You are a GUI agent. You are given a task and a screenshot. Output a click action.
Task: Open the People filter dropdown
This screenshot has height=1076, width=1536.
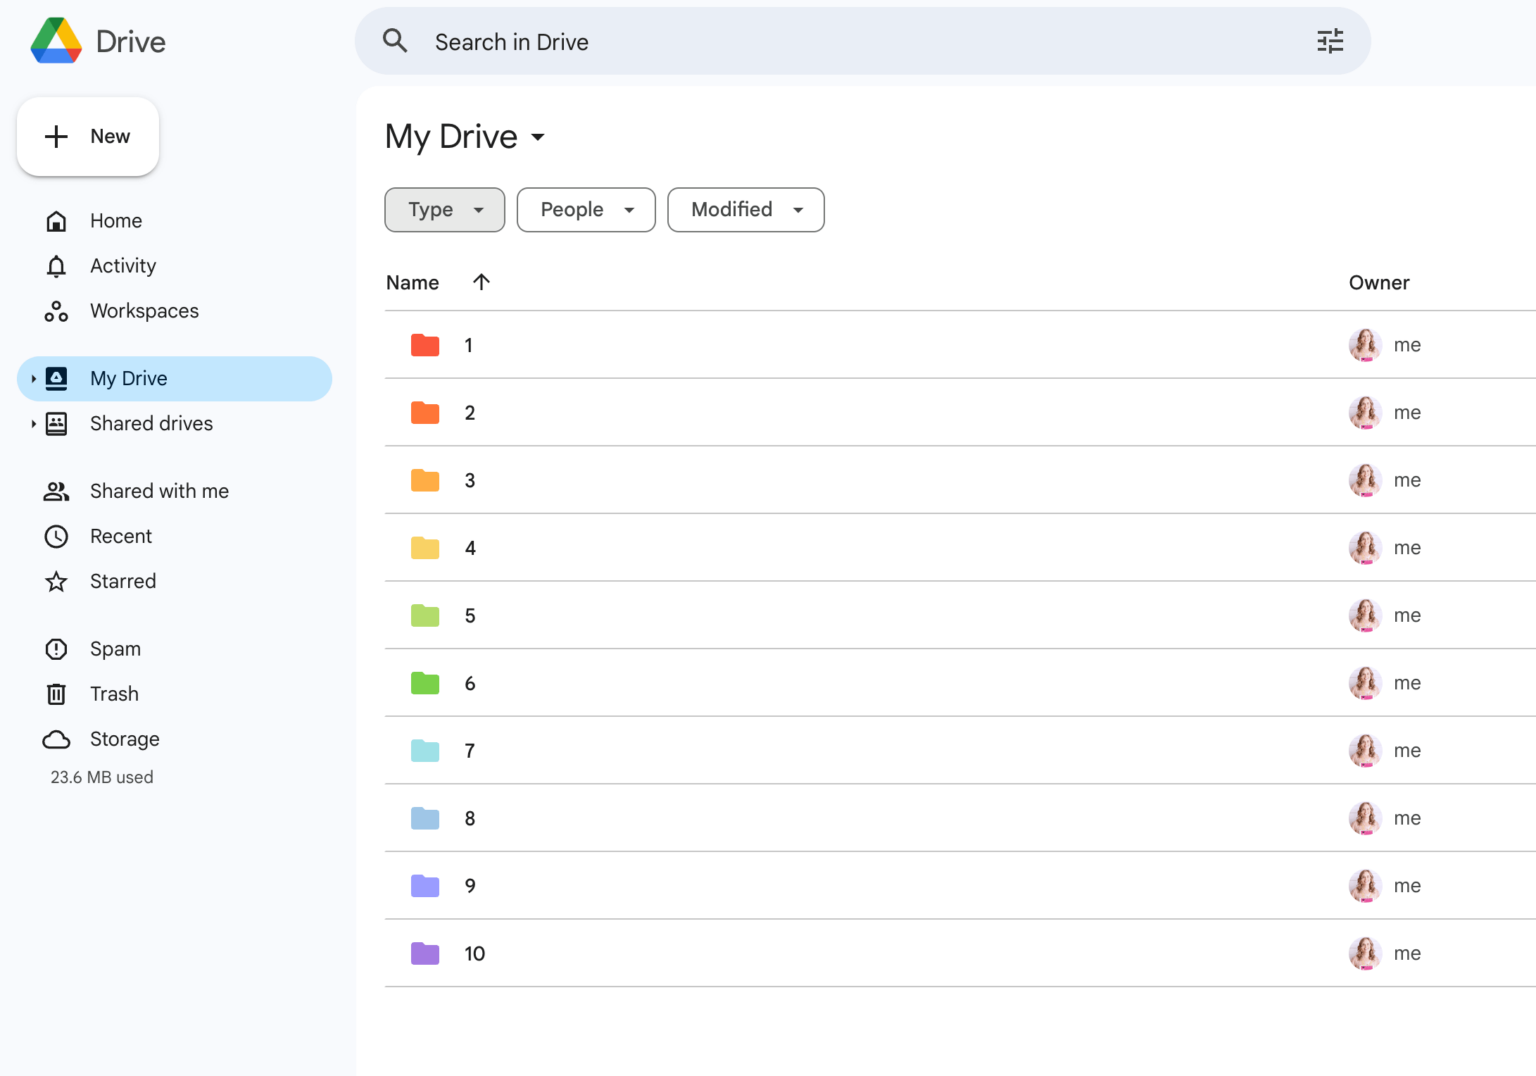[x=585, y=210]
